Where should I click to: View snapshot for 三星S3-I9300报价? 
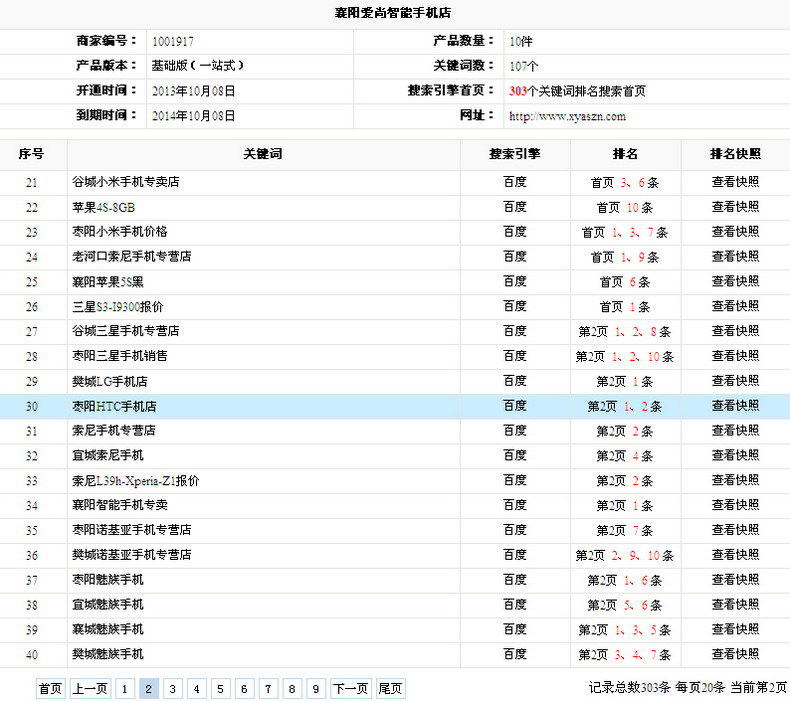[x=735, y=306]
